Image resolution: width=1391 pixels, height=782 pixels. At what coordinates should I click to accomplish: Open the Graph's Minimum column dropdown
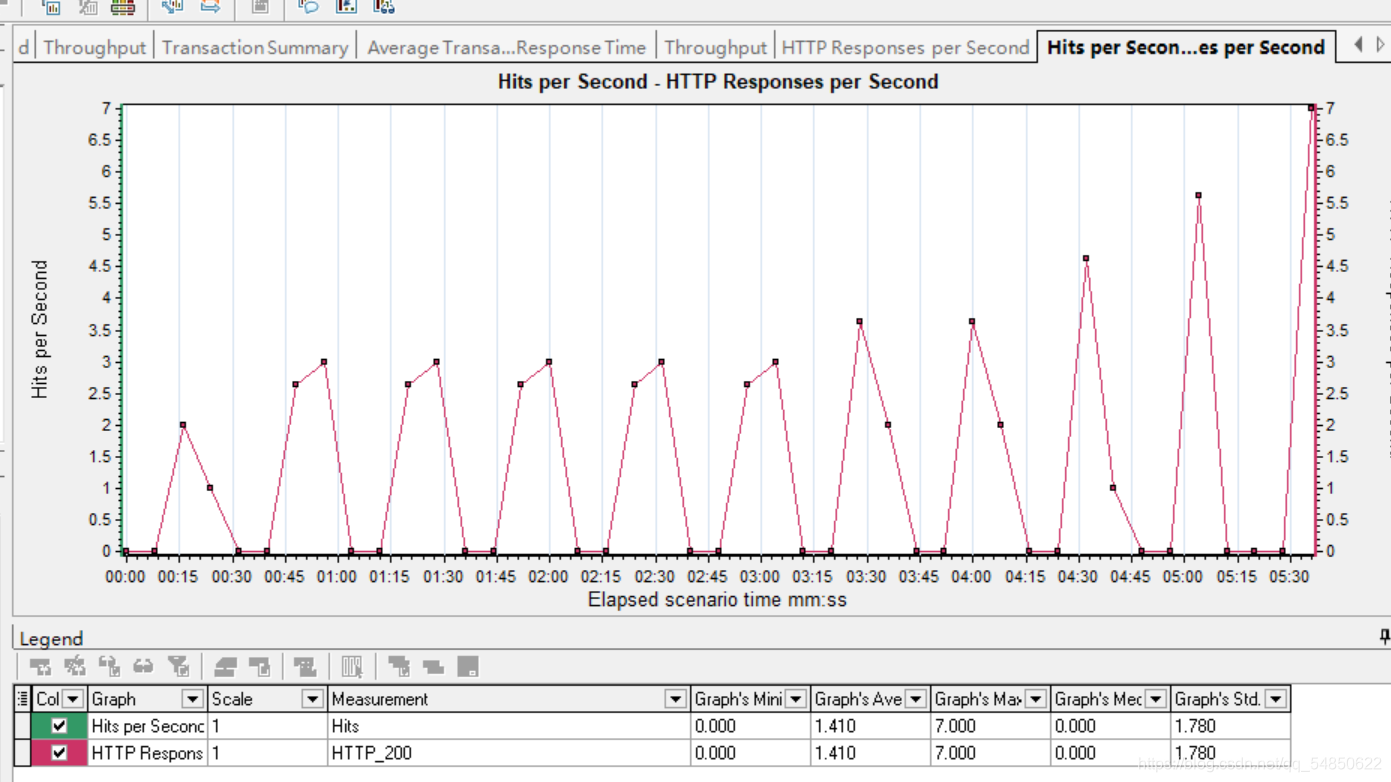(x=796, y=699)
